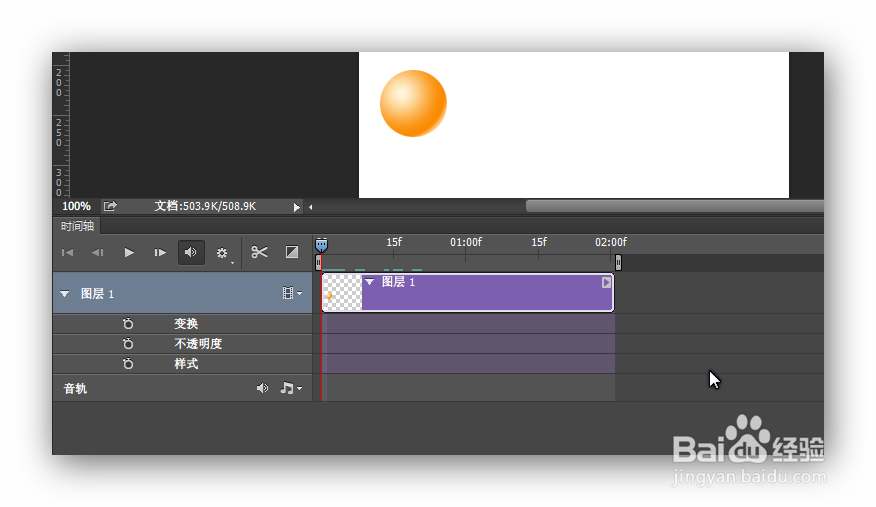Image resolution: width=876 pixels, height=507 pixels.
Task: Click the 100% zoom level field
Action: (76, 206)
